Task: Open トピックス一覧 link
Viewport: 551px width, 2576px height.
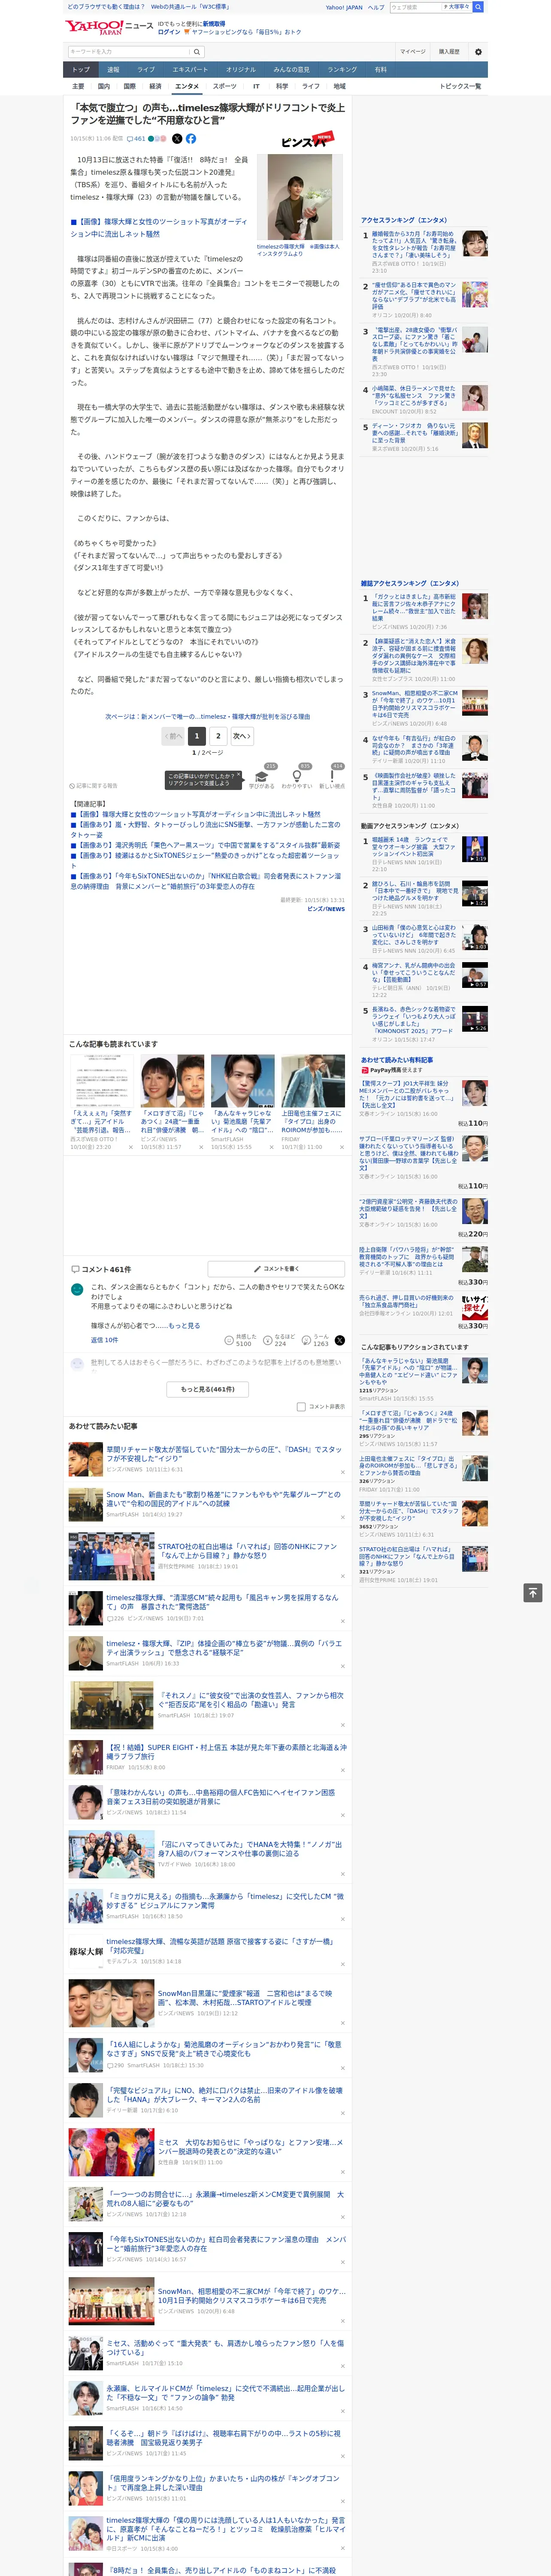Action: 460,86
